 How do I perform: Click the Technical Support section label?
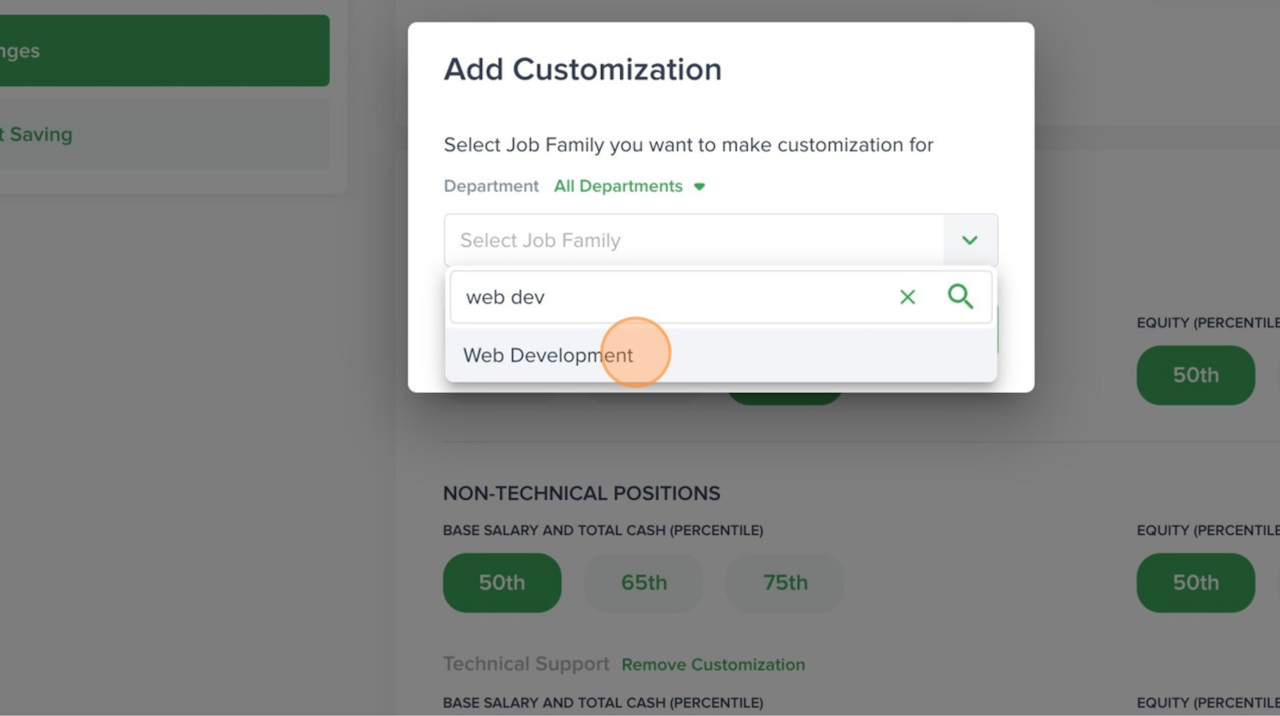[526, 665]
